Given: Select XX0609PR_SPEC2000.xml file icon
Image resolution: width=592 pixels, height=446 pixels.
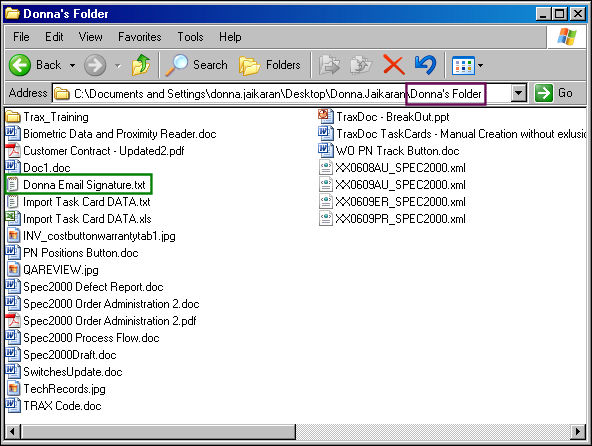Looking at the screenshot, I should click(x=325, y=219).
